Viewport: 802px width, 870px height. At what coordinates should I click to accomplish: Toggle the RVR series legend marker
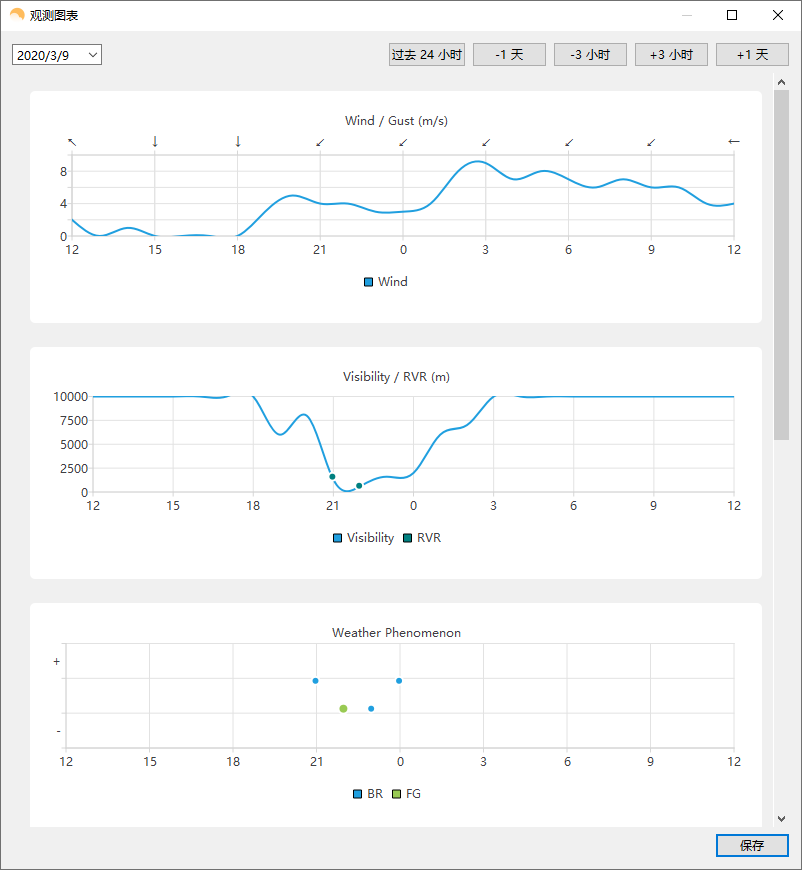pos(407,538)
